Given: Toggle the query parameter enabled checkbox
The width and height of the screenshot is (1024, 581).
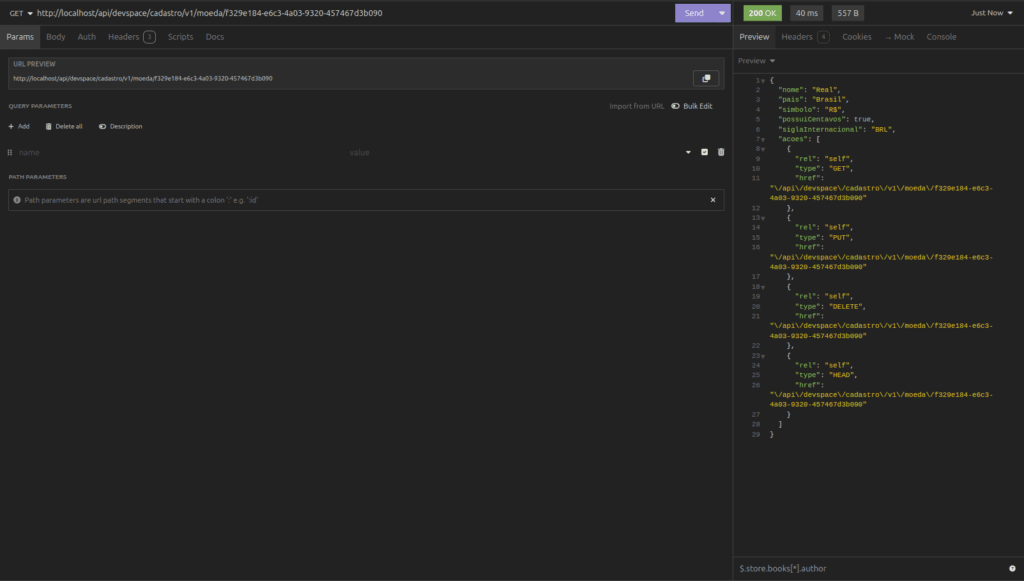Looking at the screenshot, I should point(705,152).
